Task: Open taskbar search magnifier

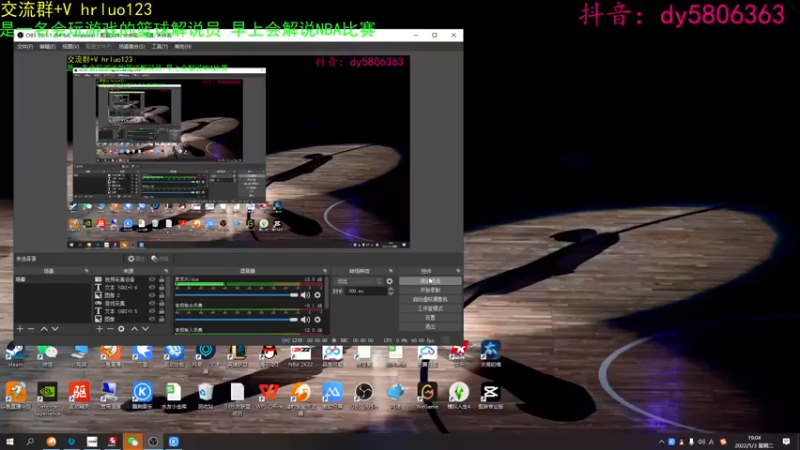Action: coord(30,441)
